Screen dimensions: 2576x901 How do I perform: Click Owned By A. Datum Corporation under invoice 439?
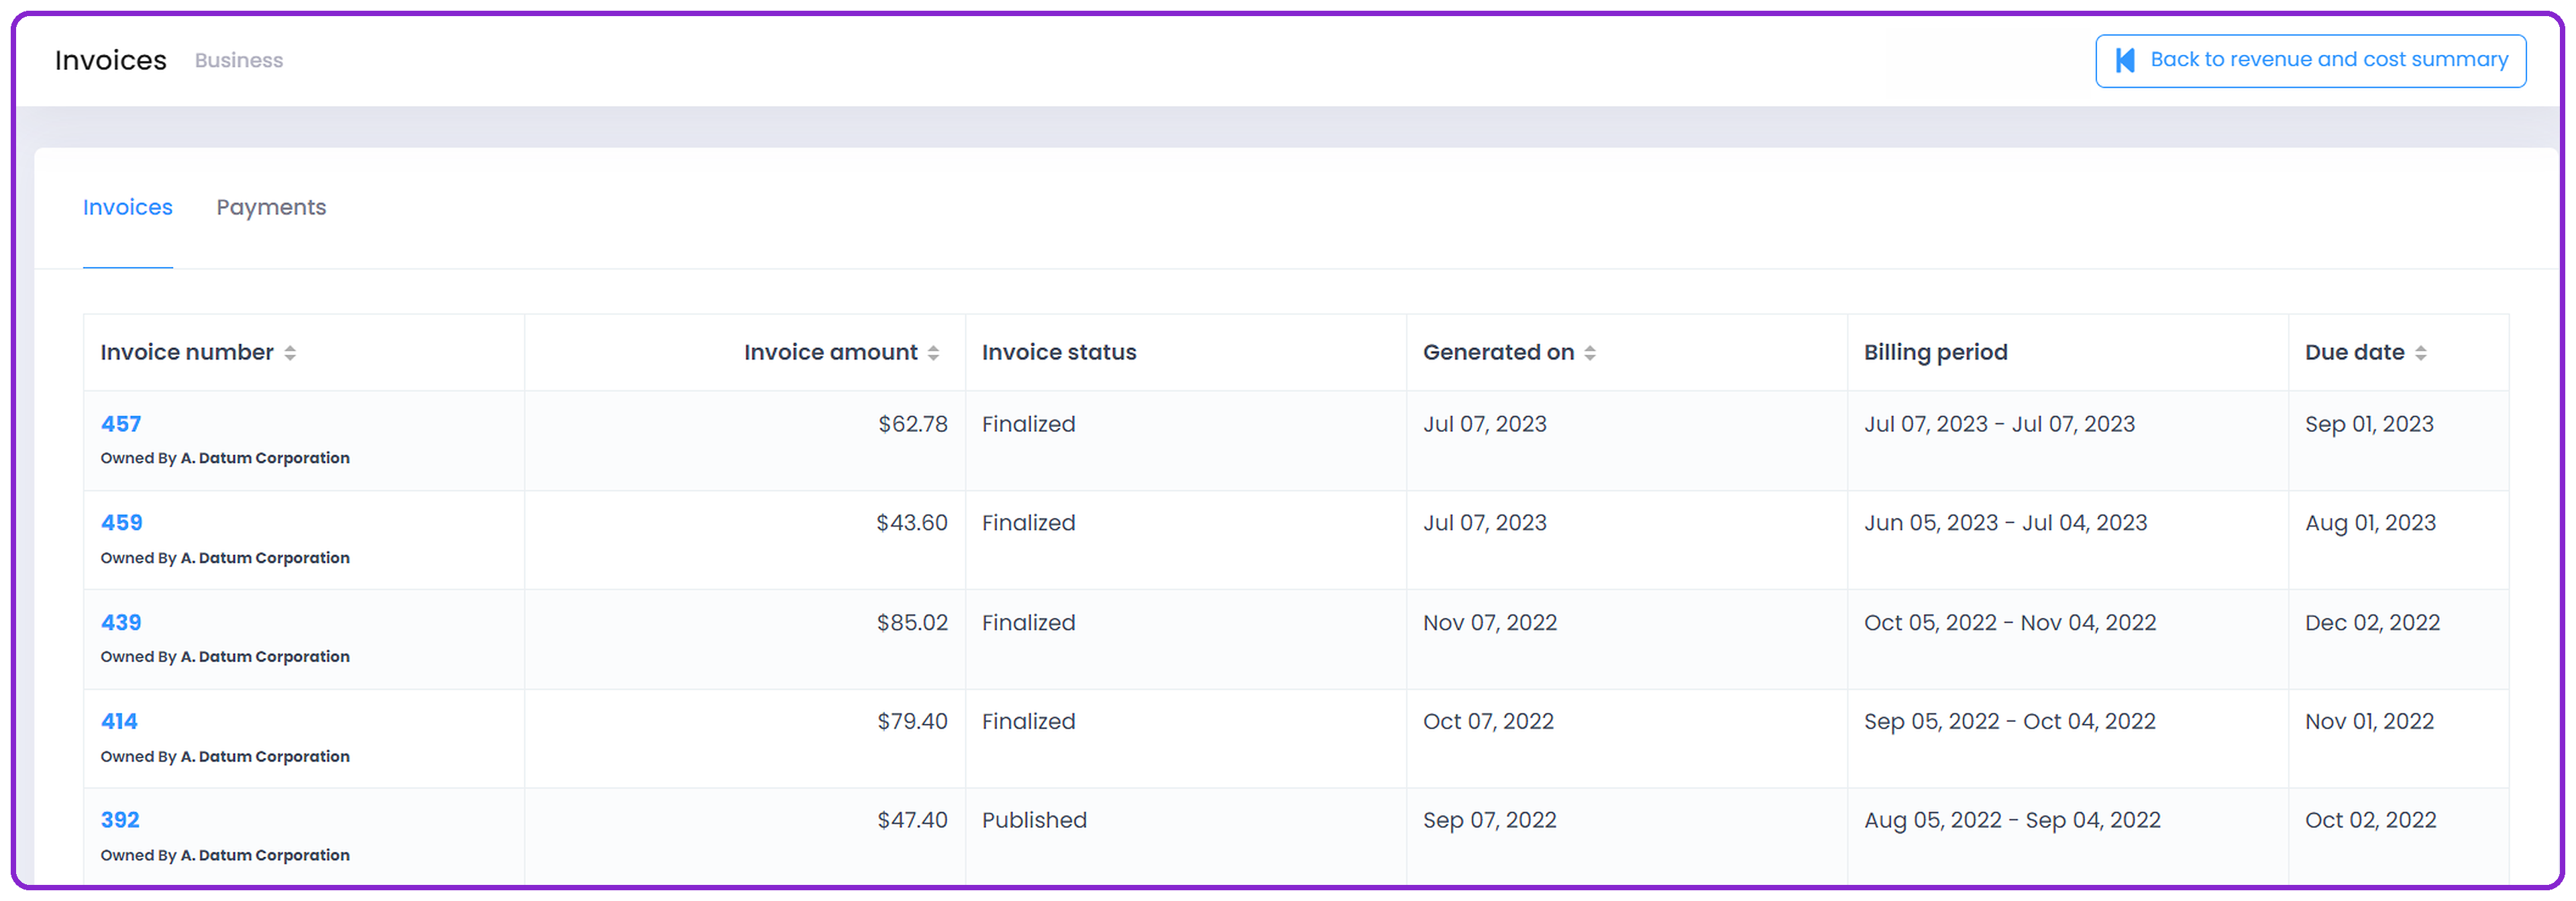pyautogui.click(x=225, y=657)
